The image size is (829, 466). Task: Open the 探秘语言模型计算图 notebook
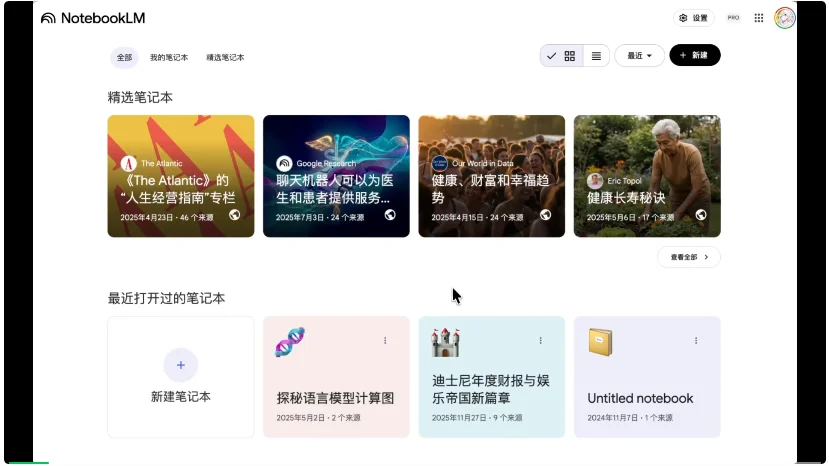click(x=336, y=377)
